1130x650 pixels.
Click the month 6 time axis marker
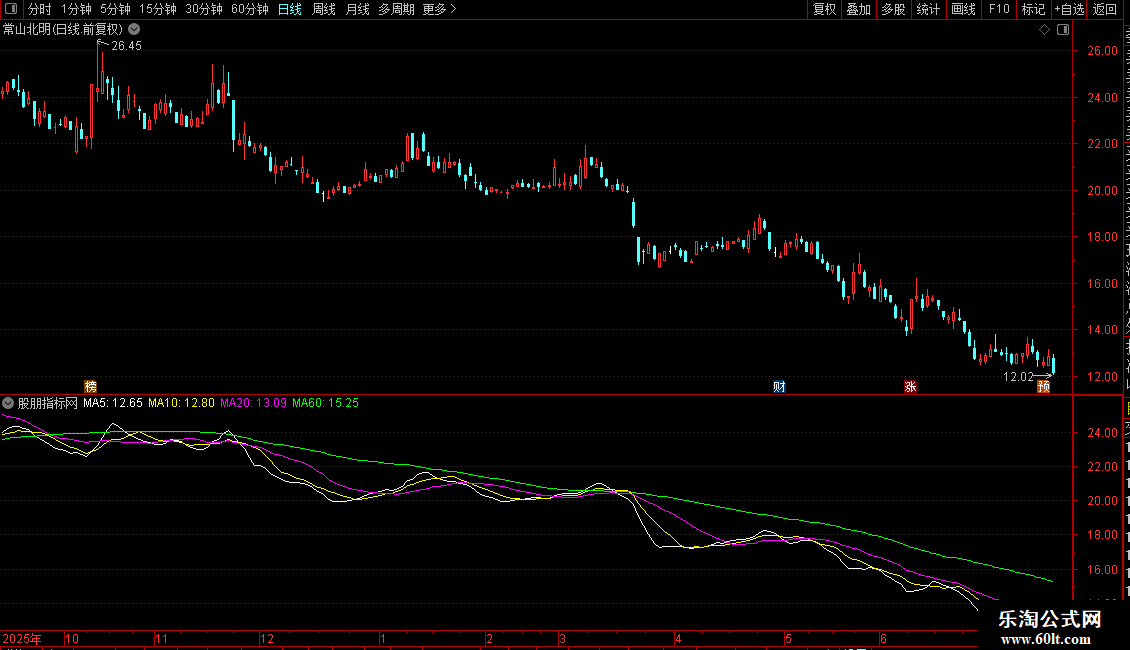pyautogui.click(x=884, y=638)
